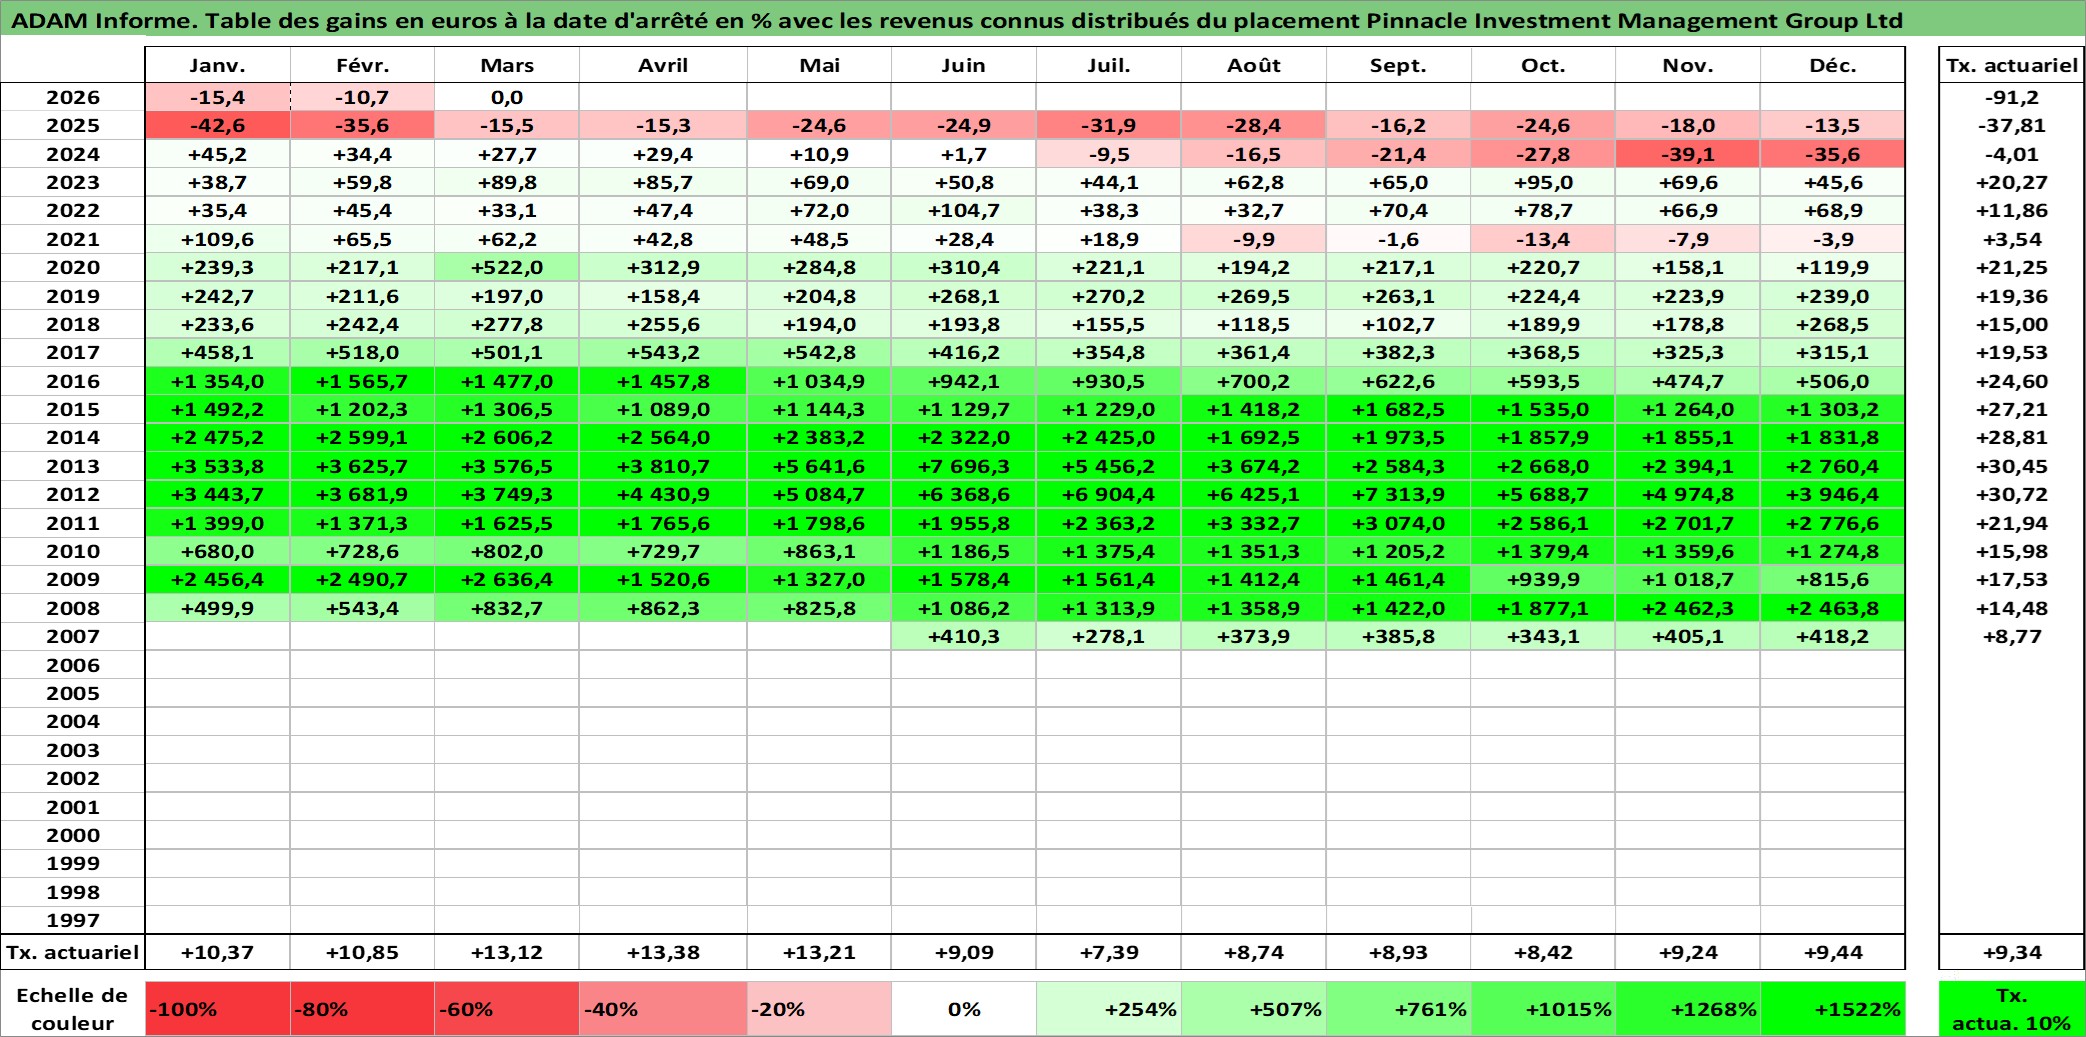The image size is (2086, 1037).
Task: Click the +1522% bright green swatch
Action: tap(1832, 1009)
